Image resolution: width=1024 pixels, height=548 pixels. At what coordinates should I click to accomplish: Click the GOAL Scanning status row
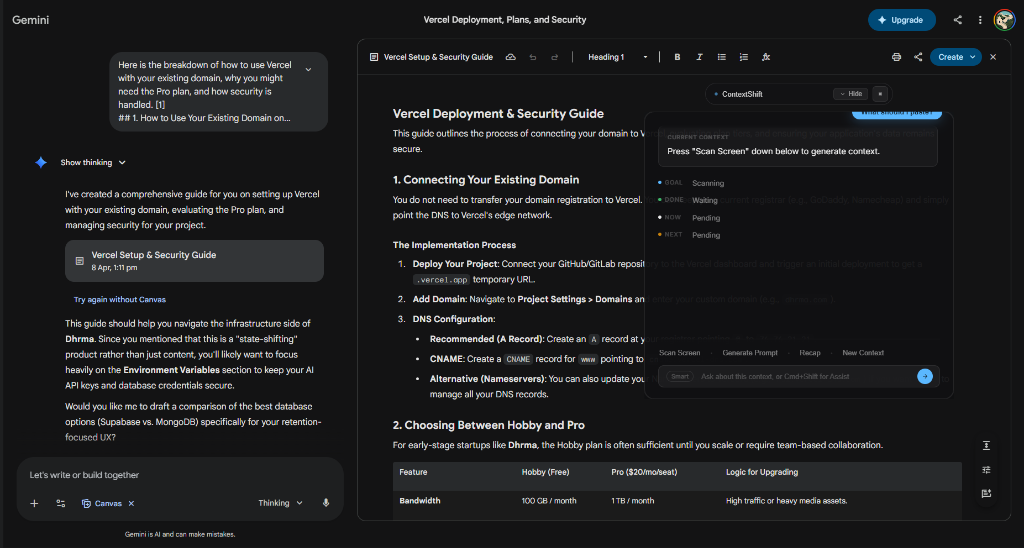point(691,184)
